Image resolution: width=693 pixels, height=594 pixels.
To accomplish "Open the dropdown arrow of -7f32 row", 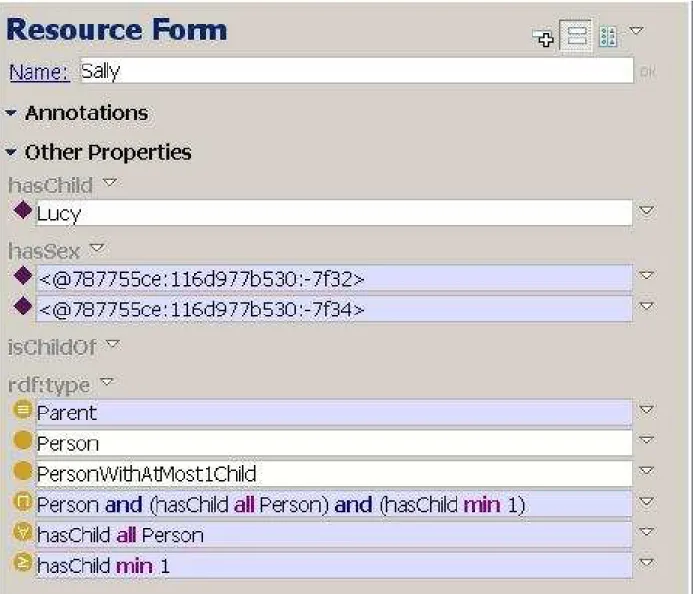I will [646, 275].
